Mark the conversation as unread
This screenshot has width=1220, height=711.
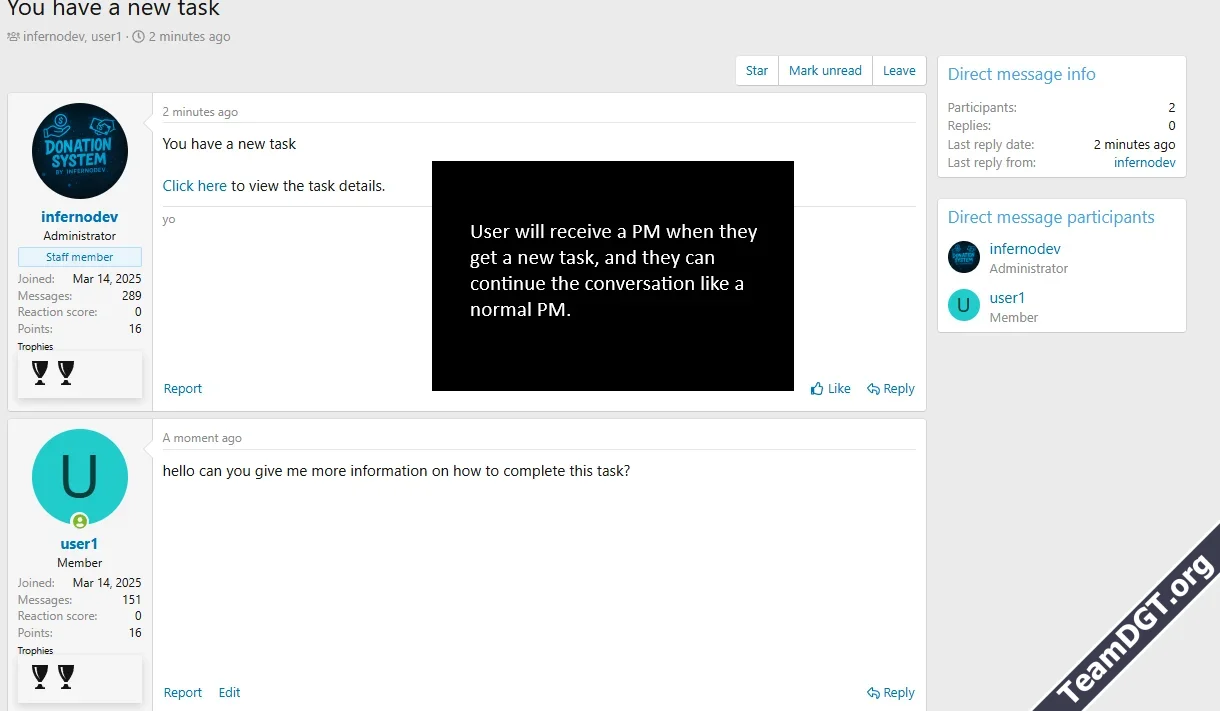coord(825,71)
